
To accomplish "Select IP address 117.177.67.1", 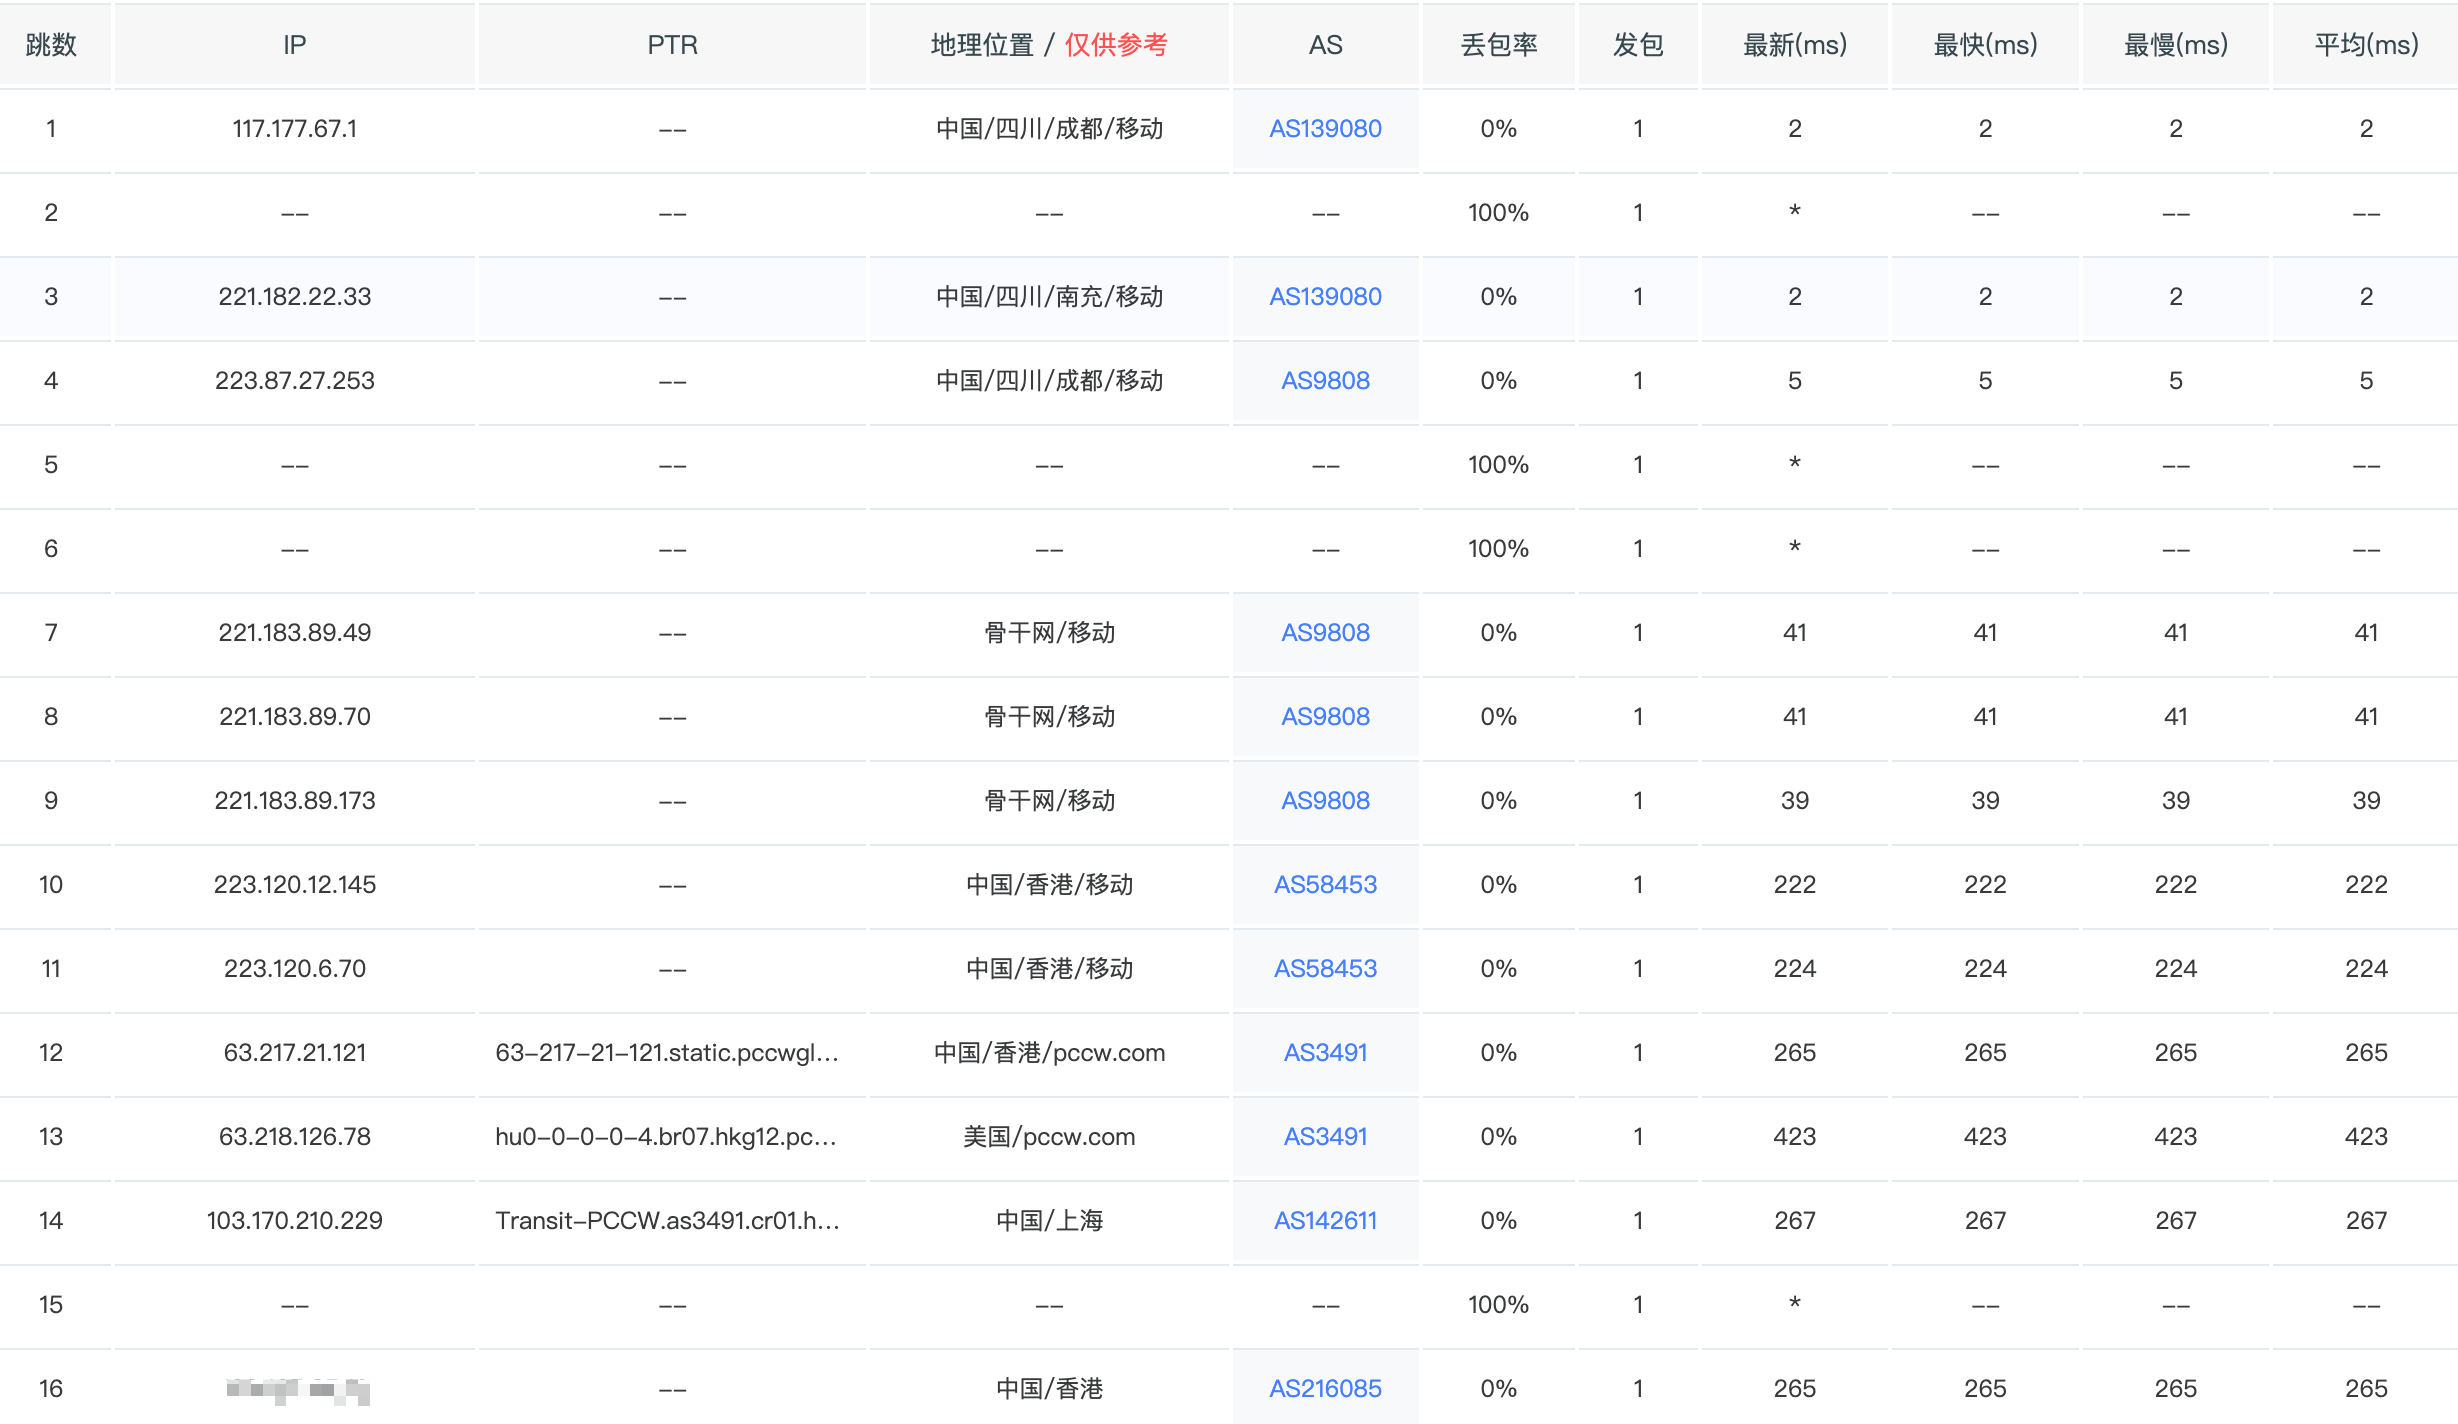I will (x=294, y=129).
